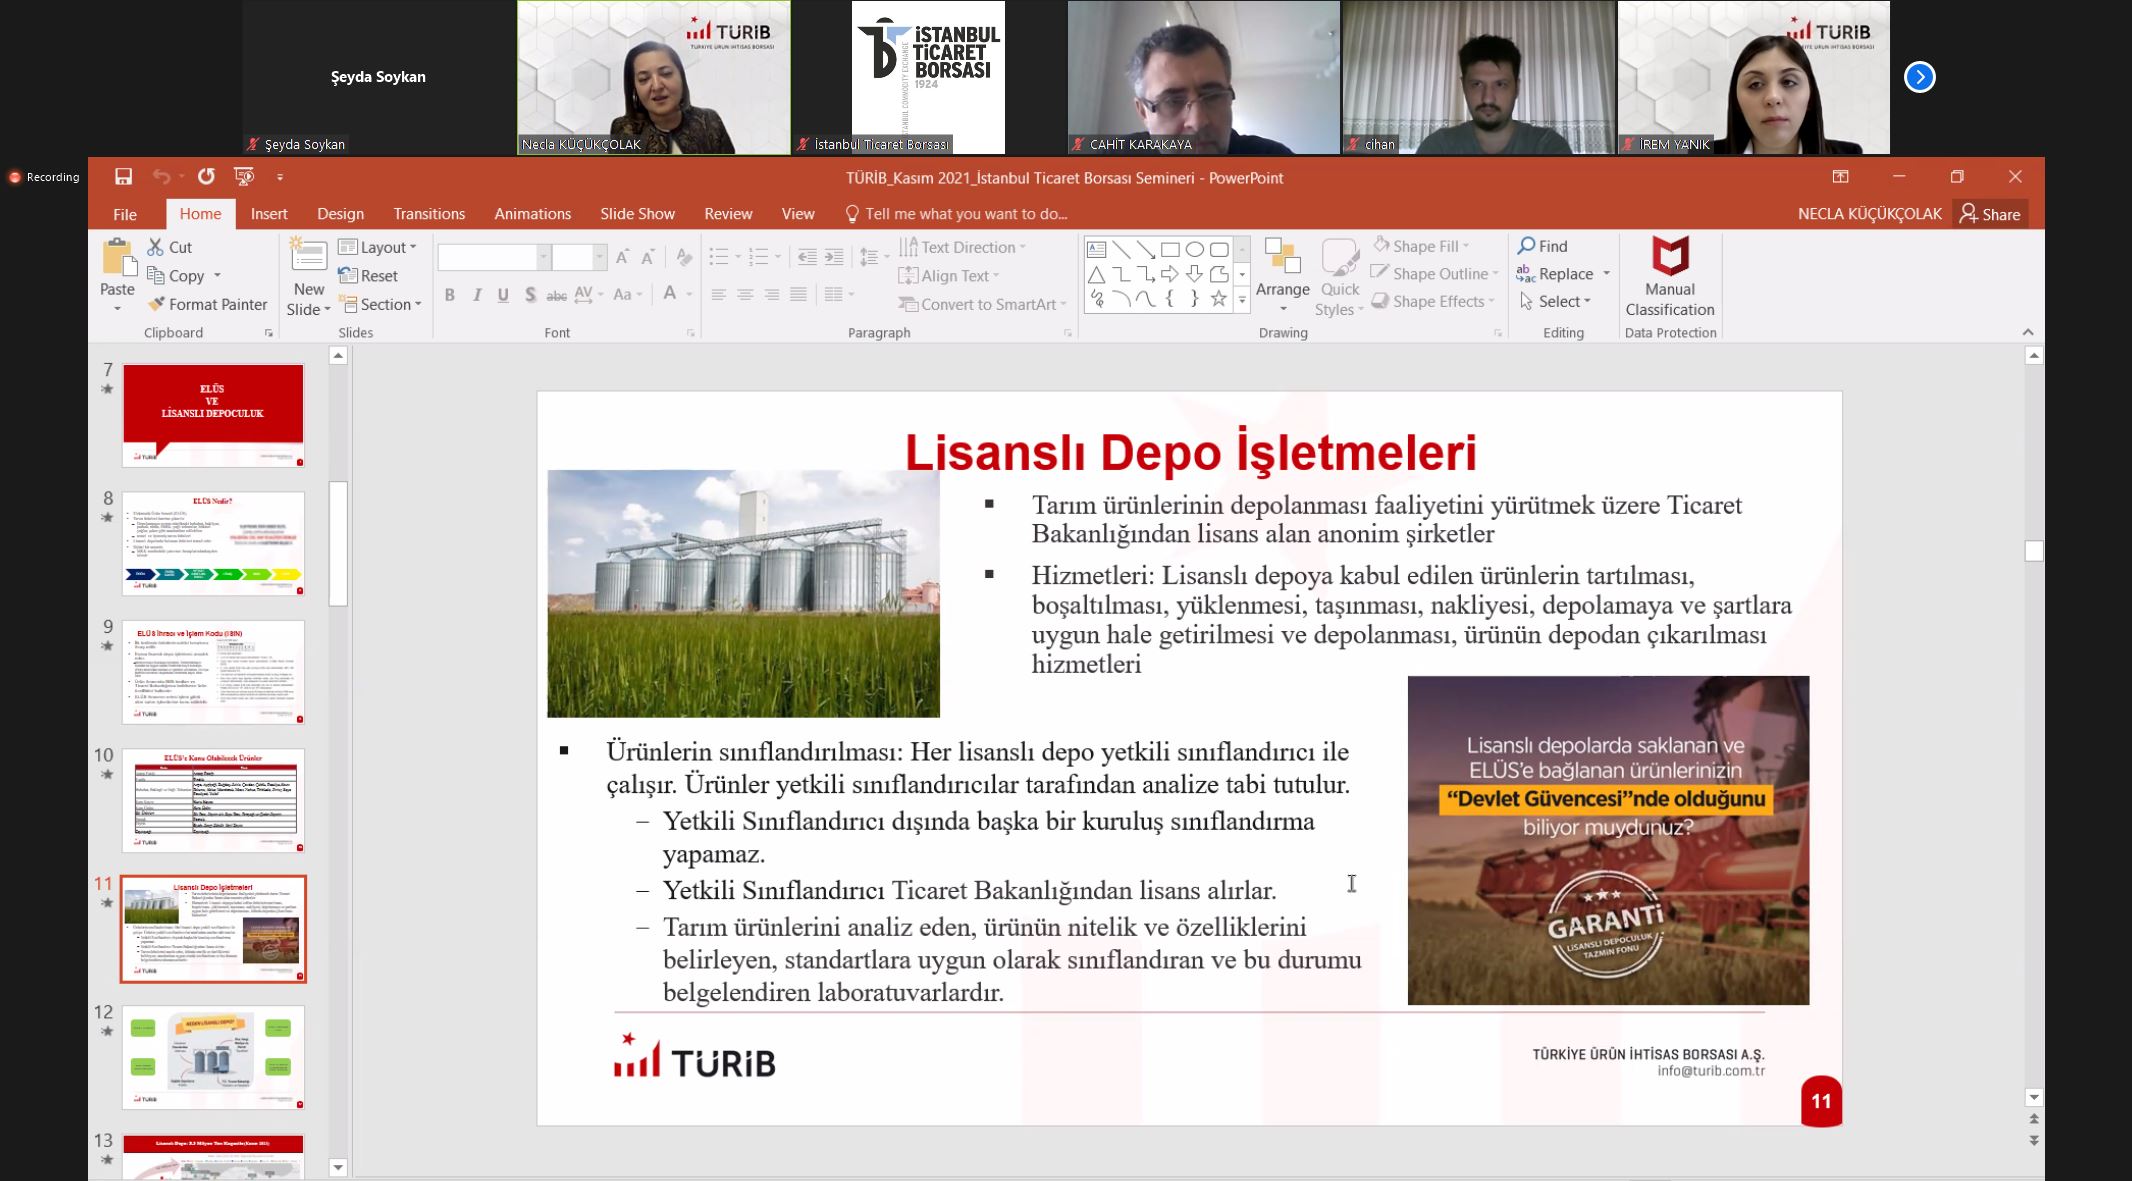The height and width of the screenshot is (1181, 2132).
Task: Switch to the Slide Show tab
Action: pyautogui.click(x=637, y=214)
